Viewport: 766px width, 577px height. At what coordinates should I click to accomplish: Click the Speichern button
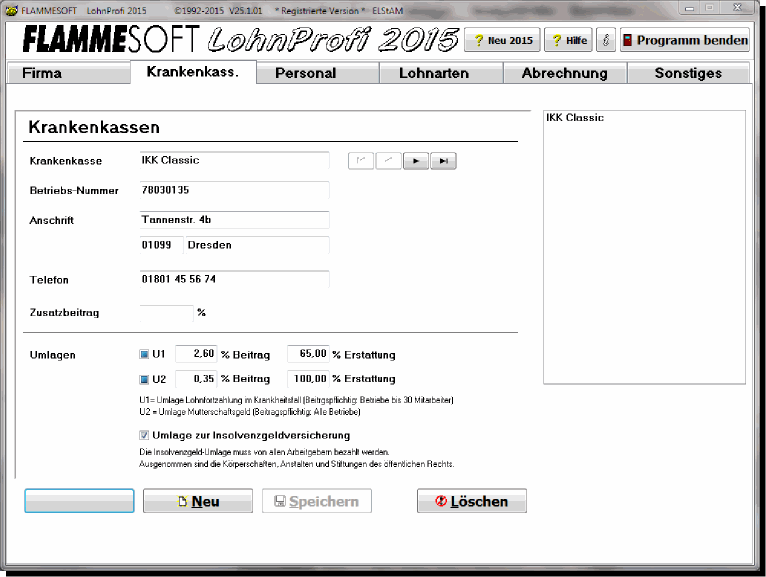(317, 501)
